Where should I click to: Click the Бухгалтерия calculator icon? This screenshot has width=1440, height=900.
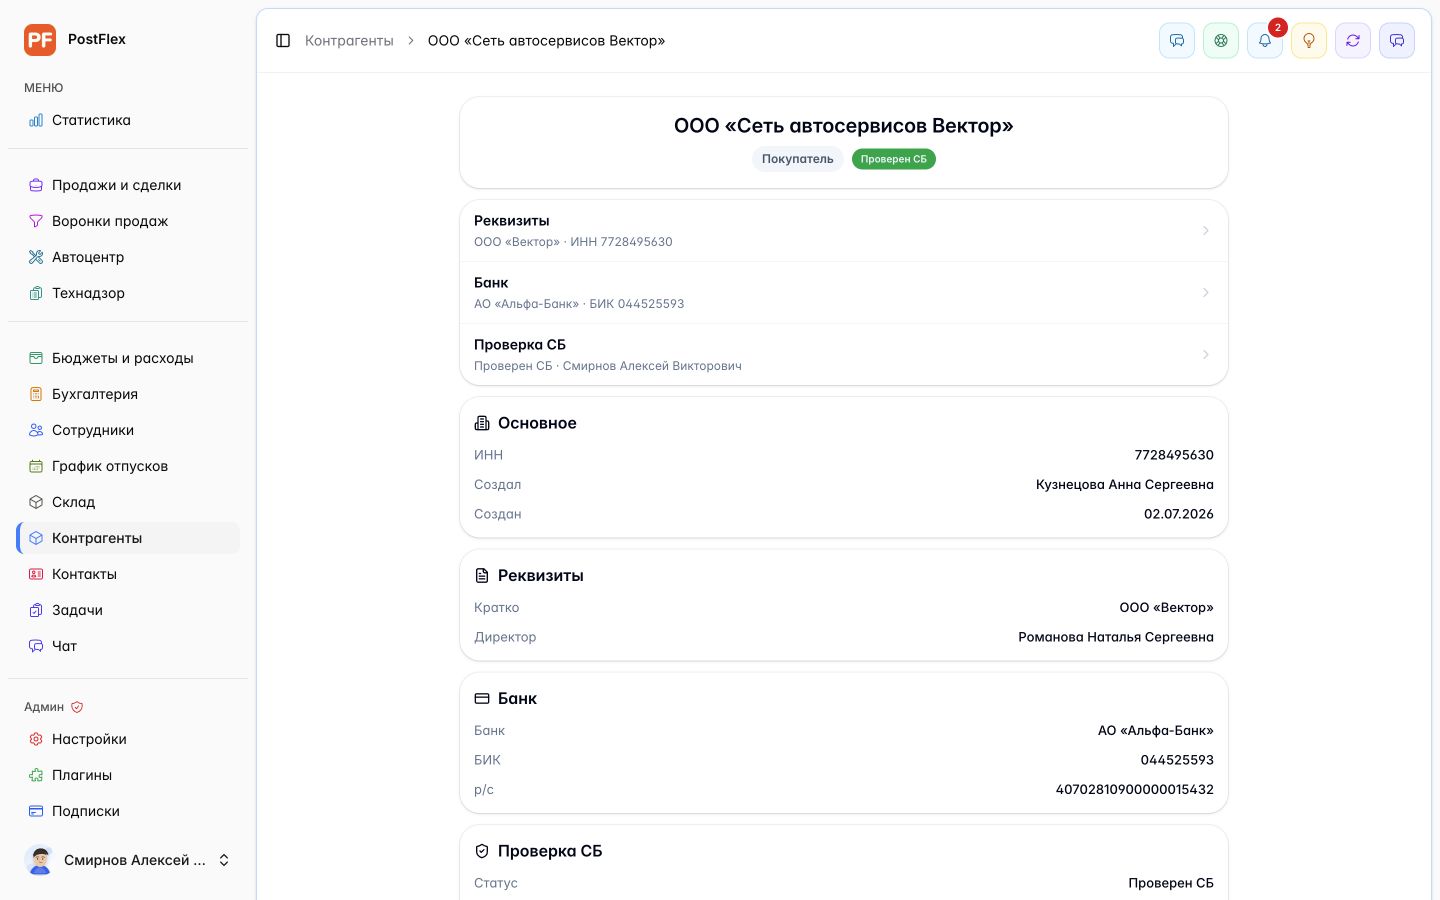point(36,394)
